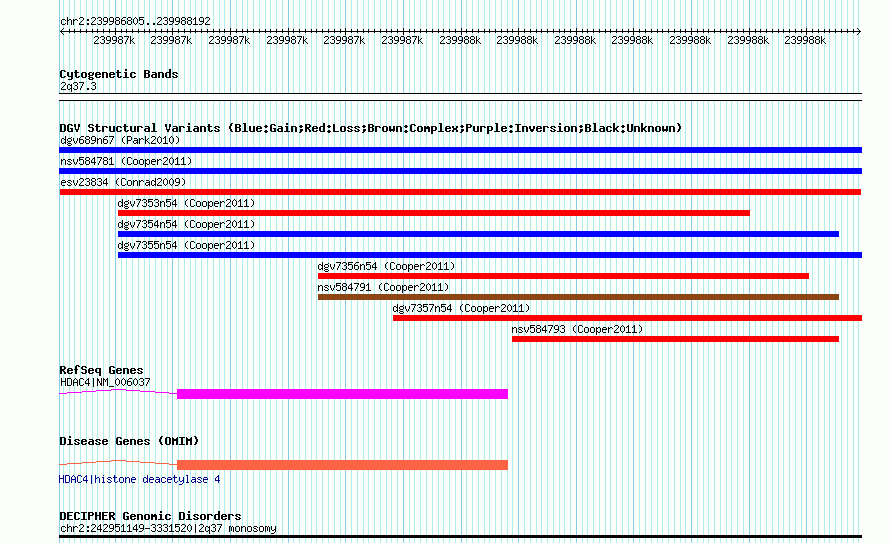Click the HDAC4|NM_006037 RefSeq label

105,382
